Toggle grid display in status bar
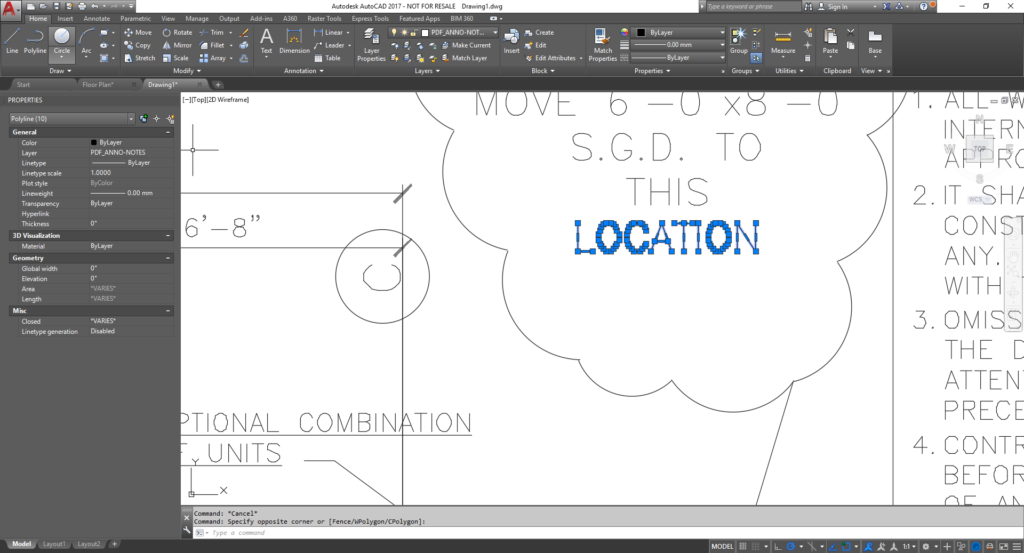This screenshot has height=553, width=1024. click(743, 546)
